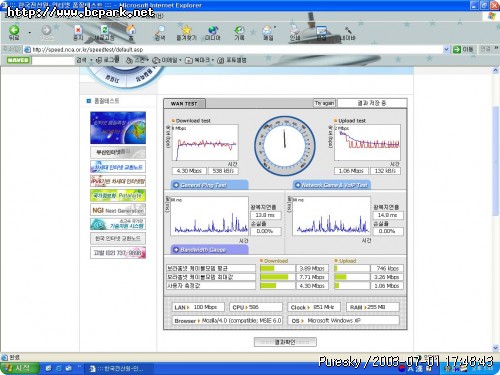Click the green Back arrow icon
500x375 pixels.
click(x=14, y=30)
